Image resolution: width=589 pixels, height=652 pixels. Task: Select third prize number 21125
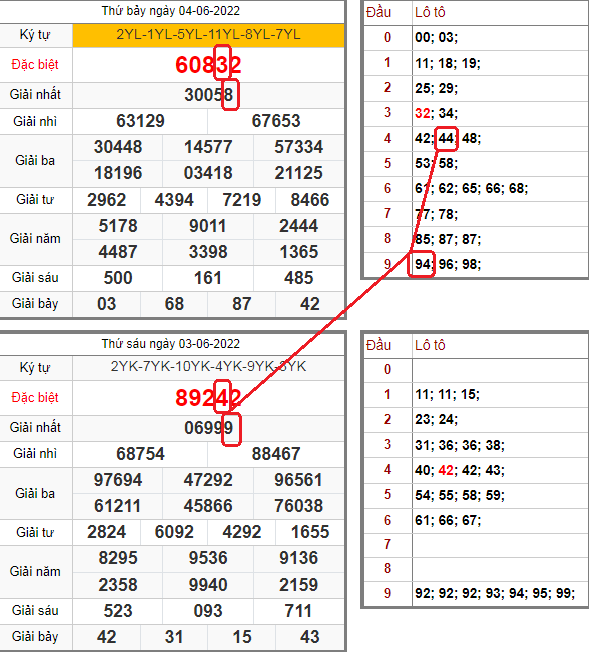[x=298, y=173]
